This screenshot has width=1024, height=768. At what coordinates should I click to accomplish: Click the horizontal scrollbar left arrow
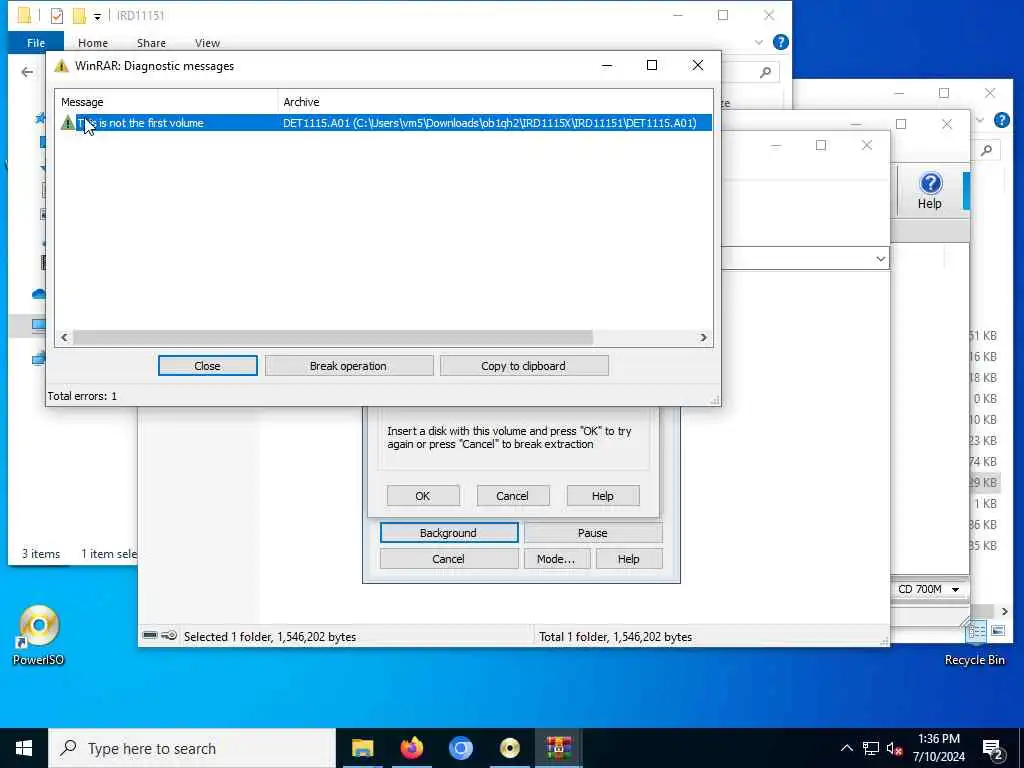click(x=64, y=338)
